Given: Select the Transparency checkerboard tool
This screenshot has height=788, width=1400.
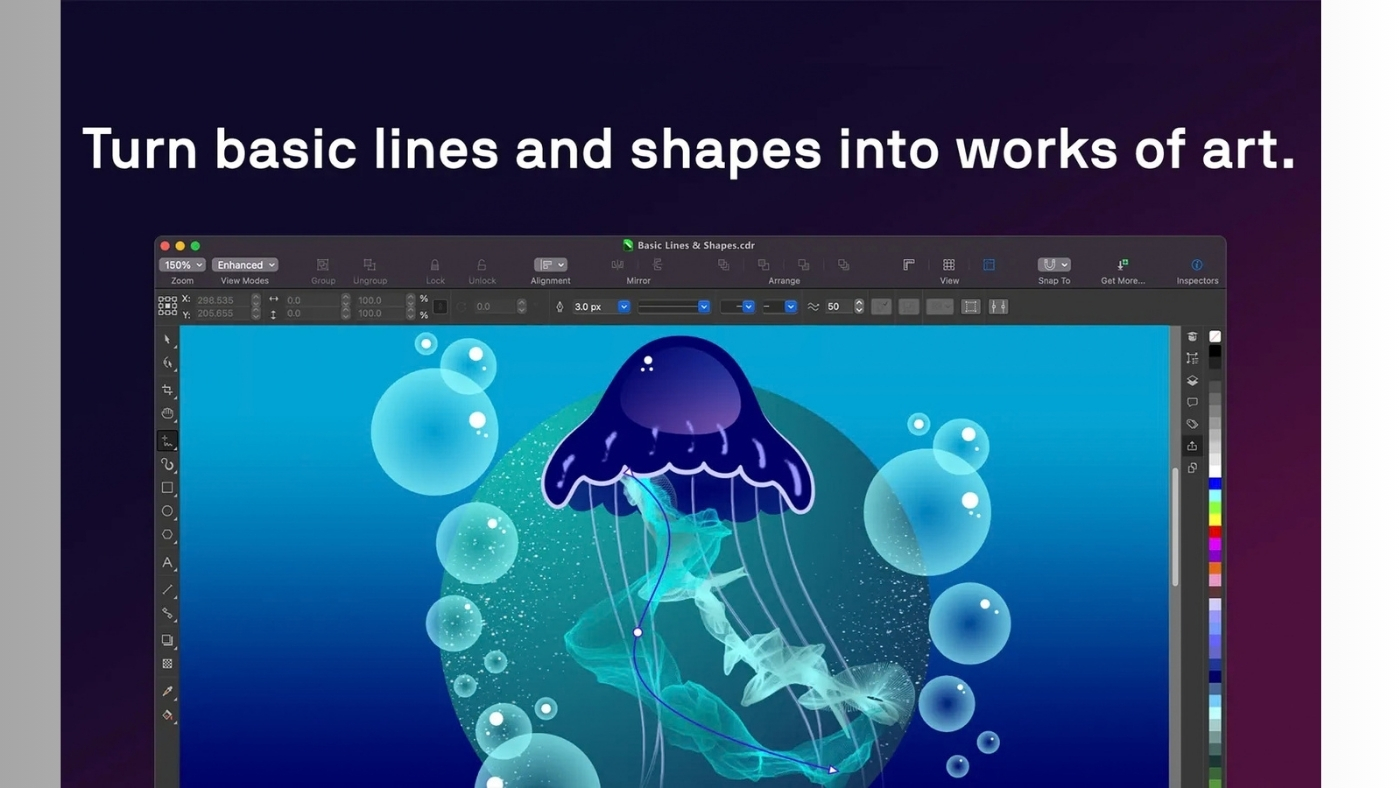Looking at the screenshot, I should pyautogui.click(x=167, y=663).
